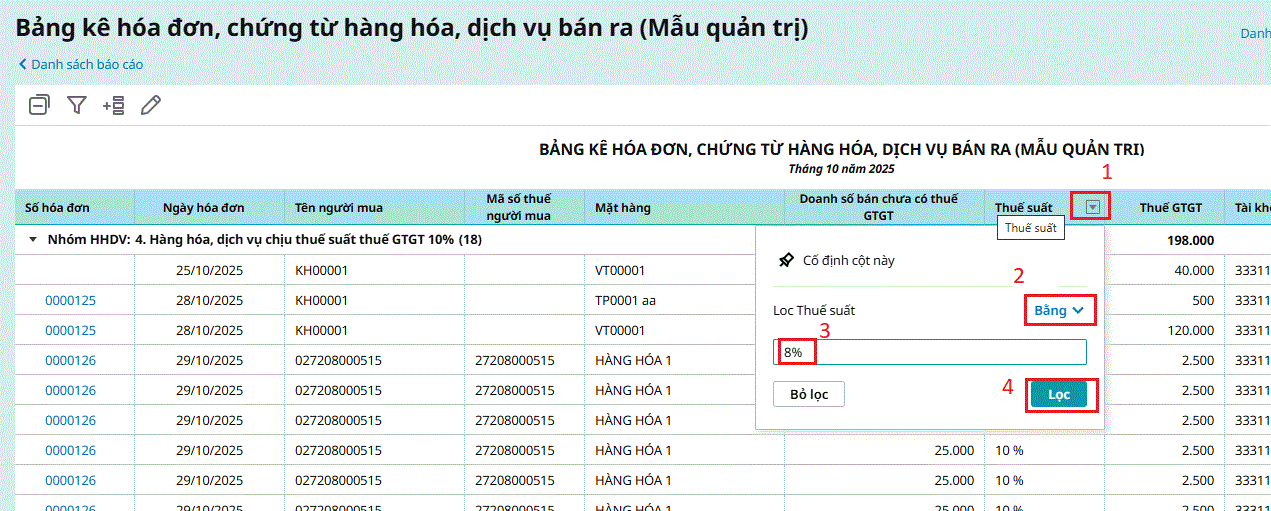Open invoice 0000125 in the TP0001 aa row
Image resolution: width=1271 pixels, height=511 pixels.
click(x=70, y=300)
